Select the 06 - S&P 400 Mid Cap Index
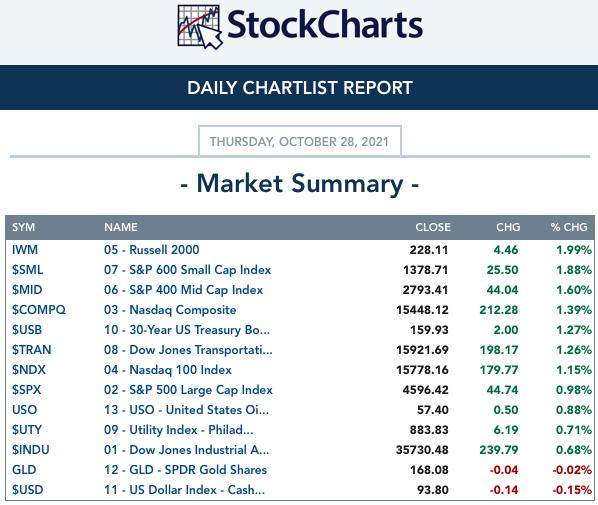 183,290
